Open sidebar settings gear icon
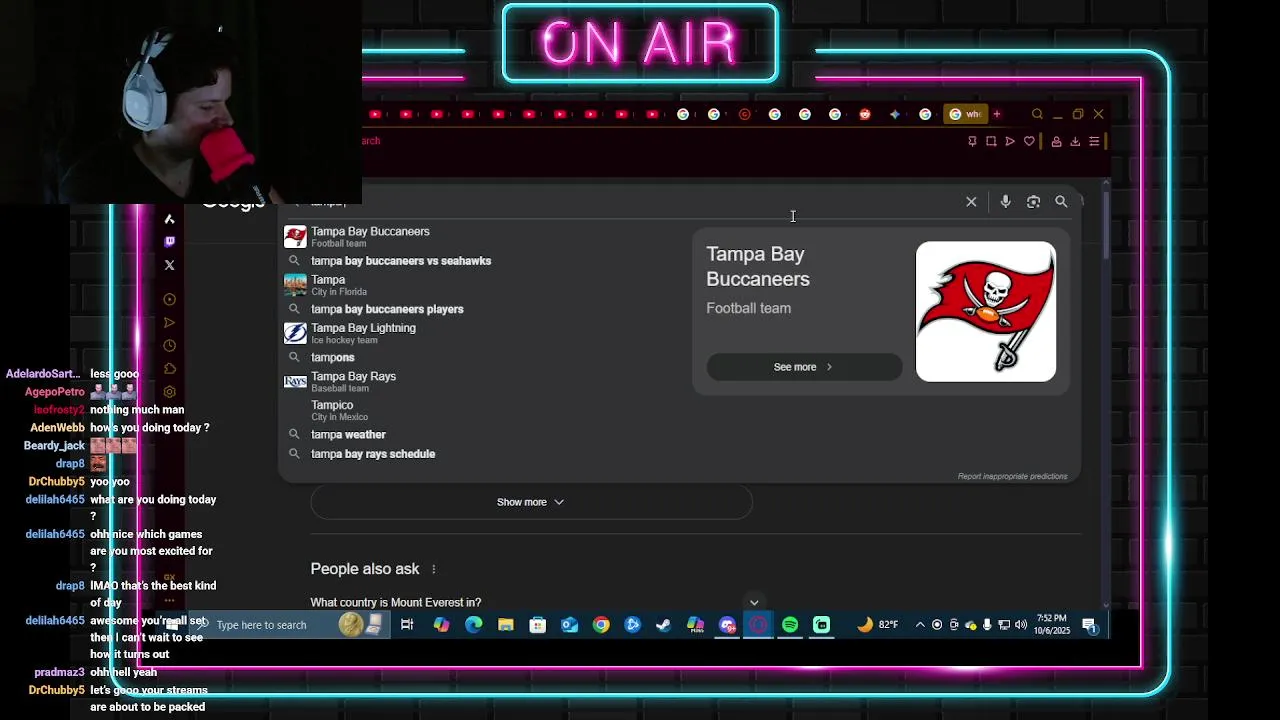 click(169, 392)
